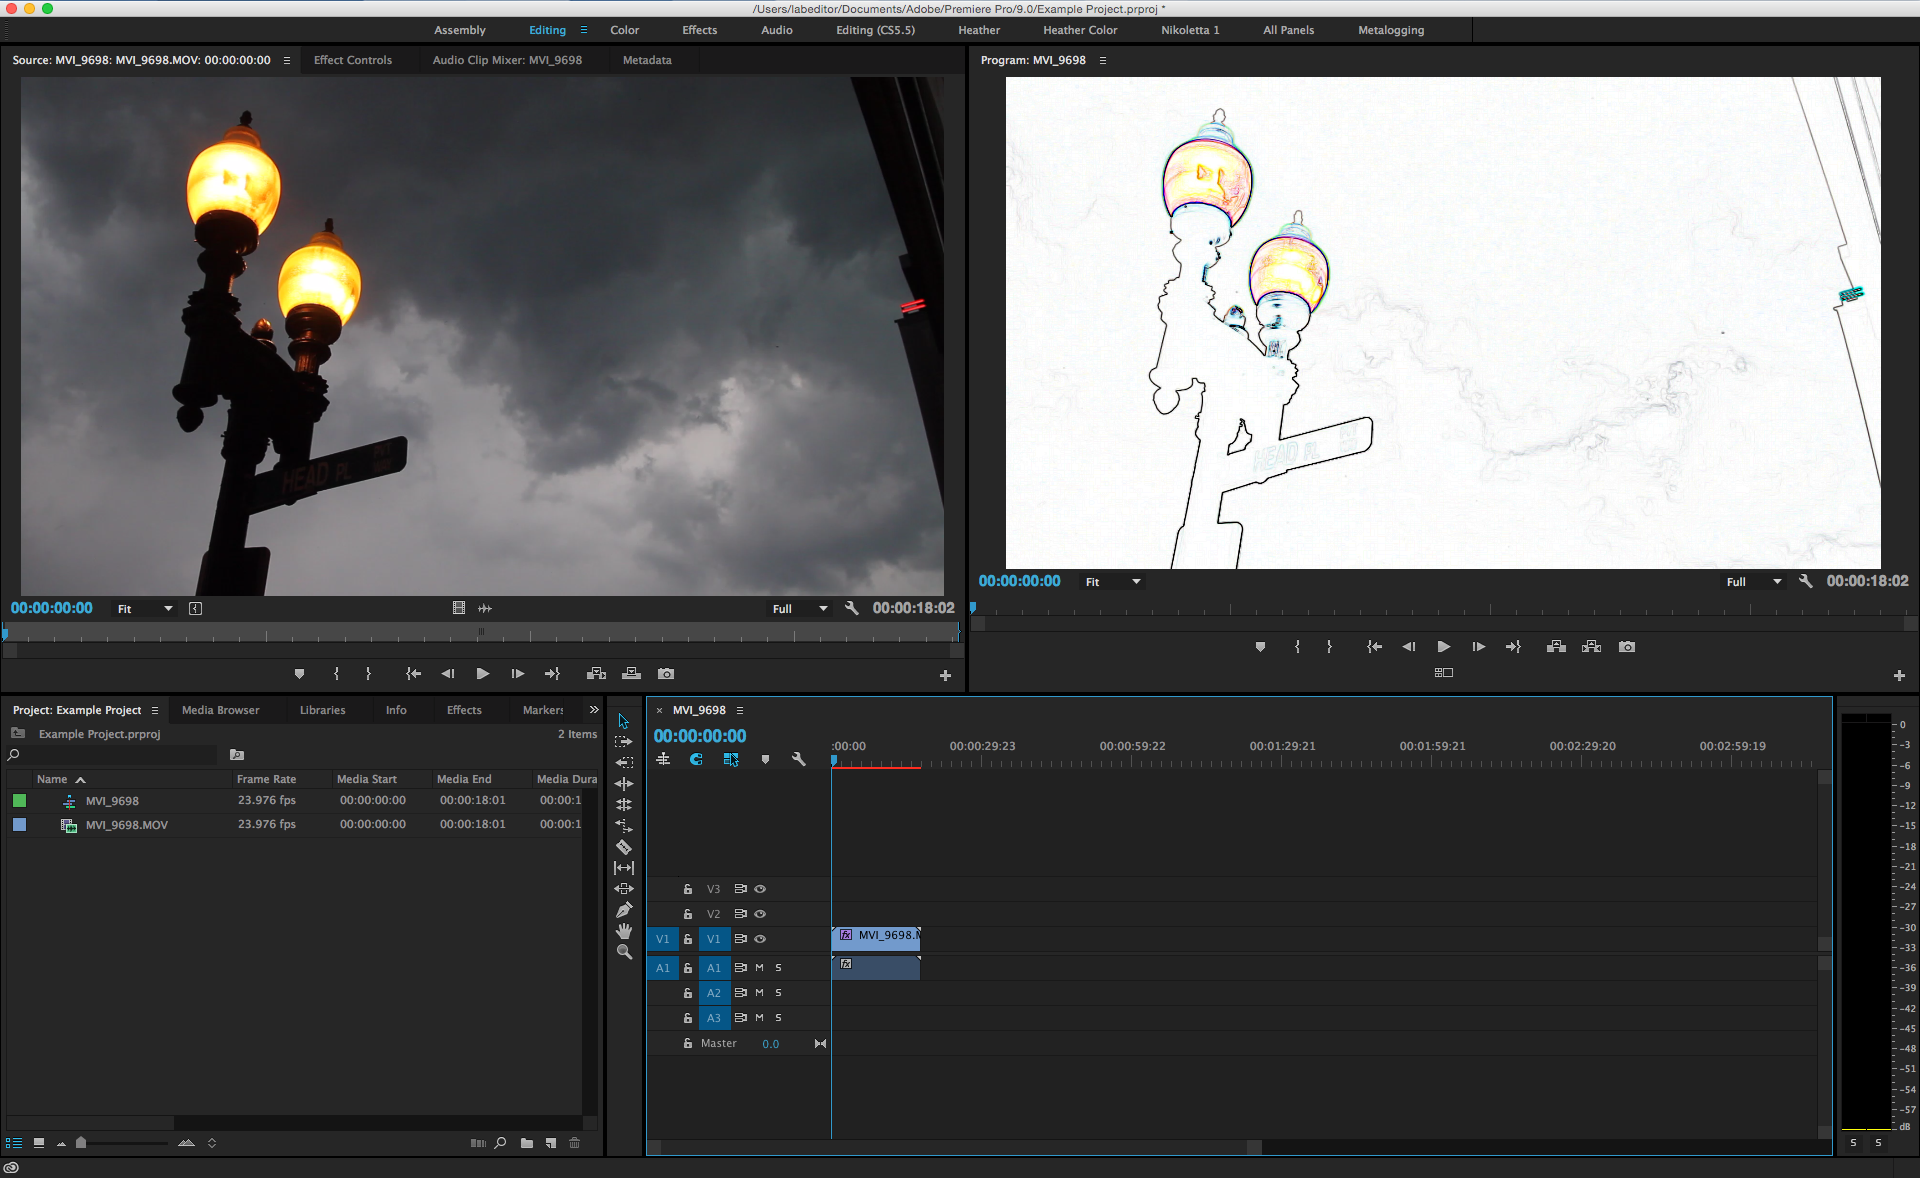Select the Zoom tool at bottom of tools panel
Image resolution: width=1920 pixels, height=1178 pixels.
coord(624,952)
